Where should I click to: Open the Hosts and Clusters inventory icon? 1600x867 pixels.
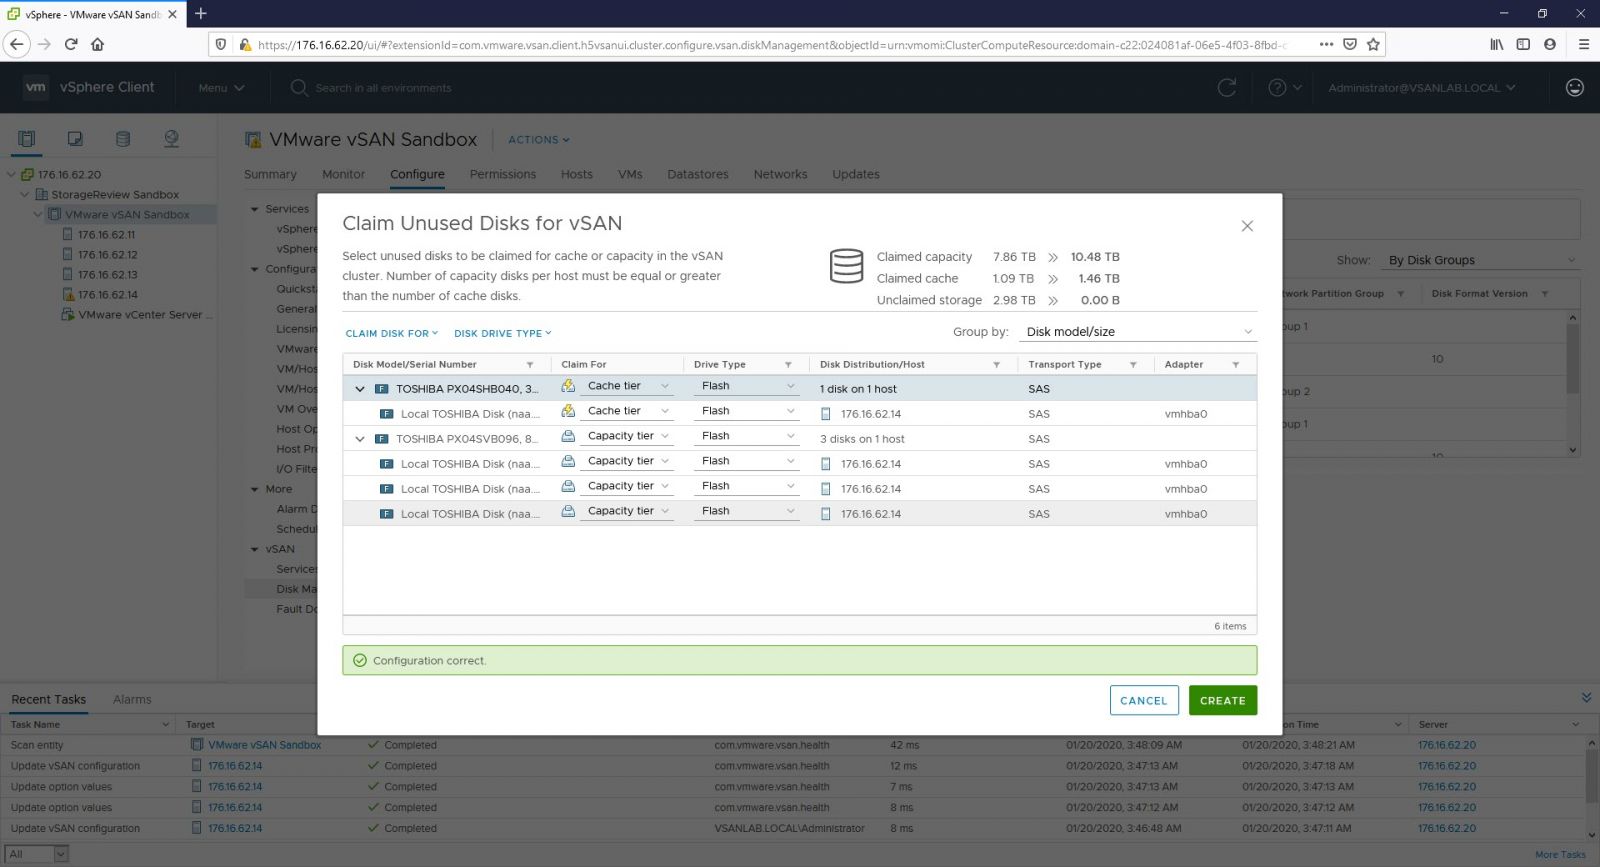27,139
